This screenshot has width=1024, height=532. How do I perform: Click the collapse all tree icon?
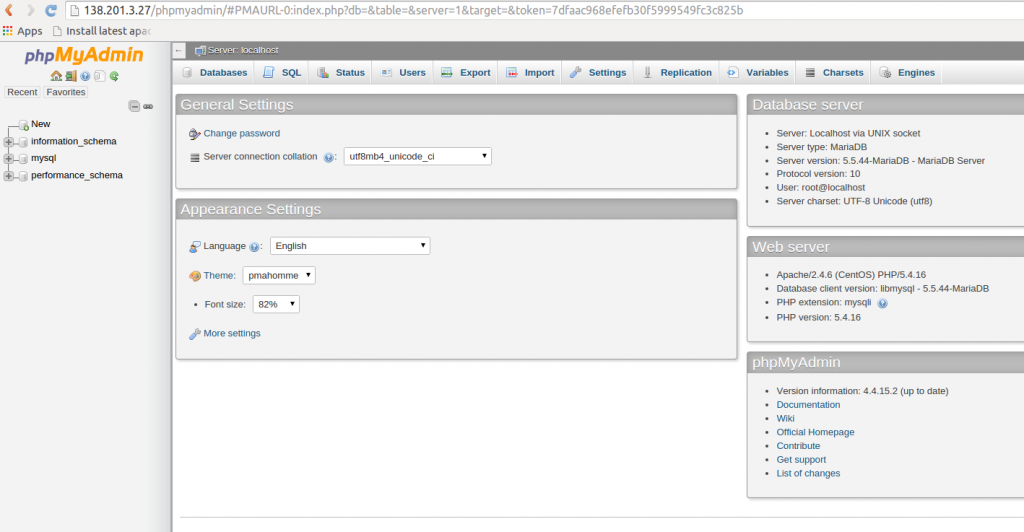coord(134,106)
